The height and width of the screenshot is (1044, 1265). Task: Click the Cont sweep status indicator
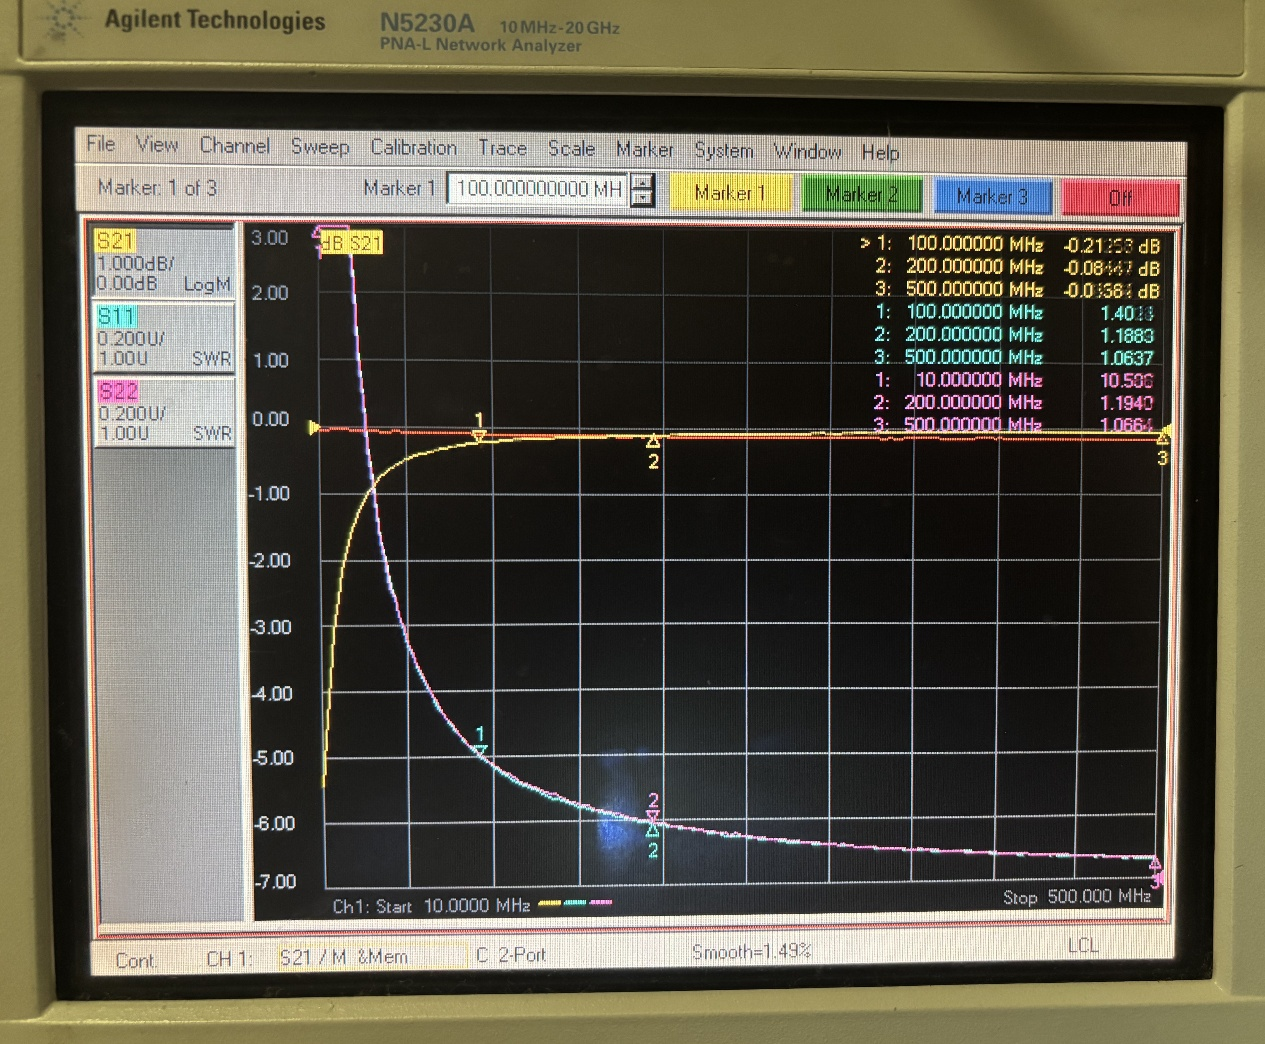tap(135, 960)
